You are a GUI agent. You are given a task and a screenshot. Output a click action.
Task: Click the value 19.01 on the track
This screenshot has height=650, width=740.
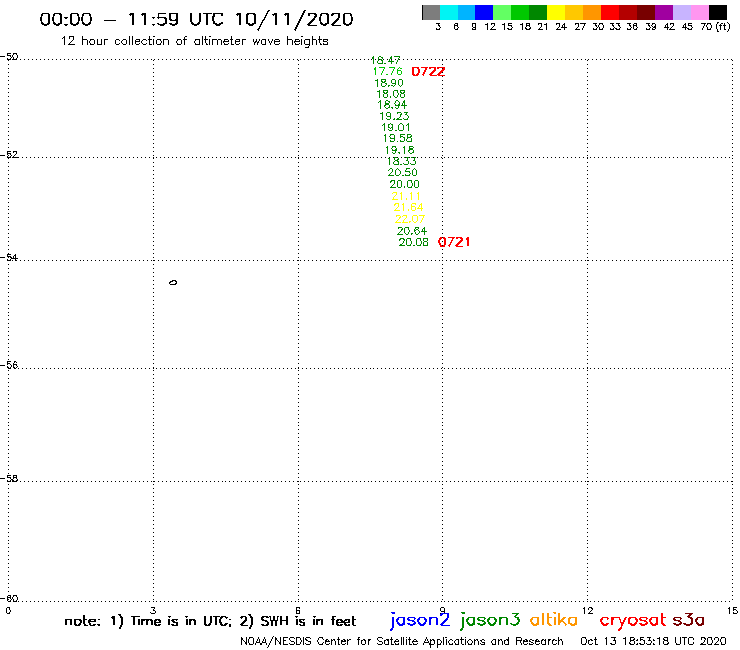[395, 127]
